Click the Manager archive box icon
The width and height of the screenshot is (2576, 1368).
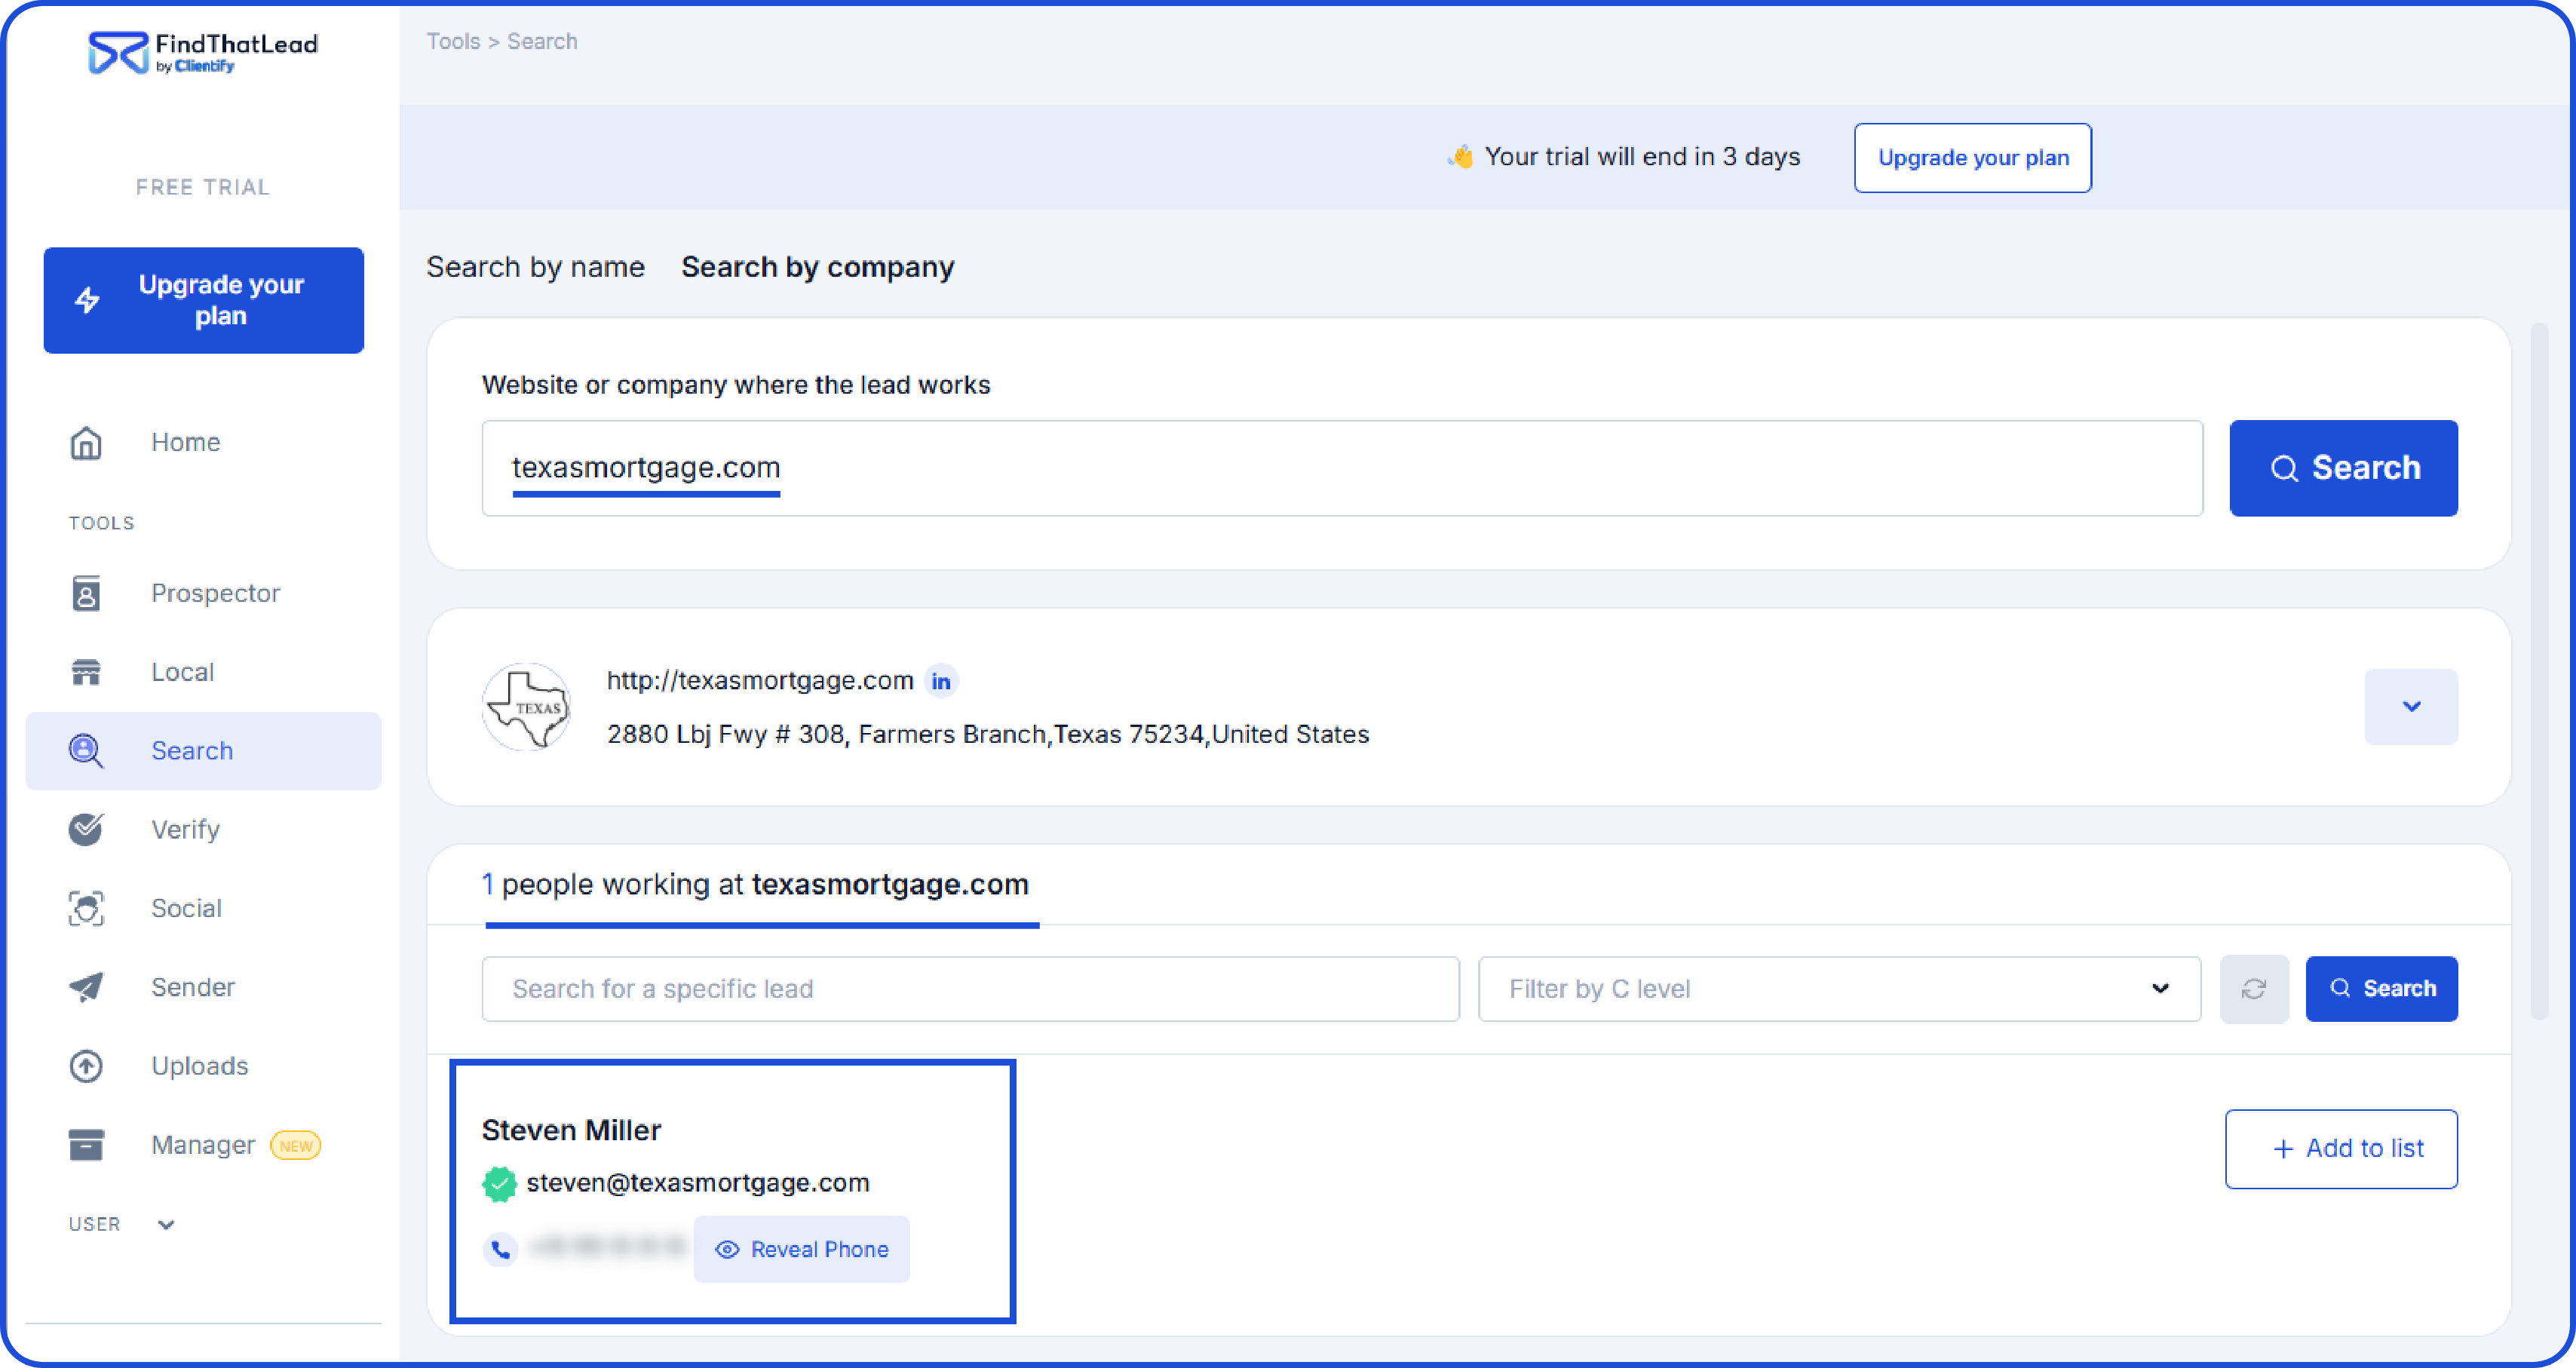click(x=86, y=1145)
